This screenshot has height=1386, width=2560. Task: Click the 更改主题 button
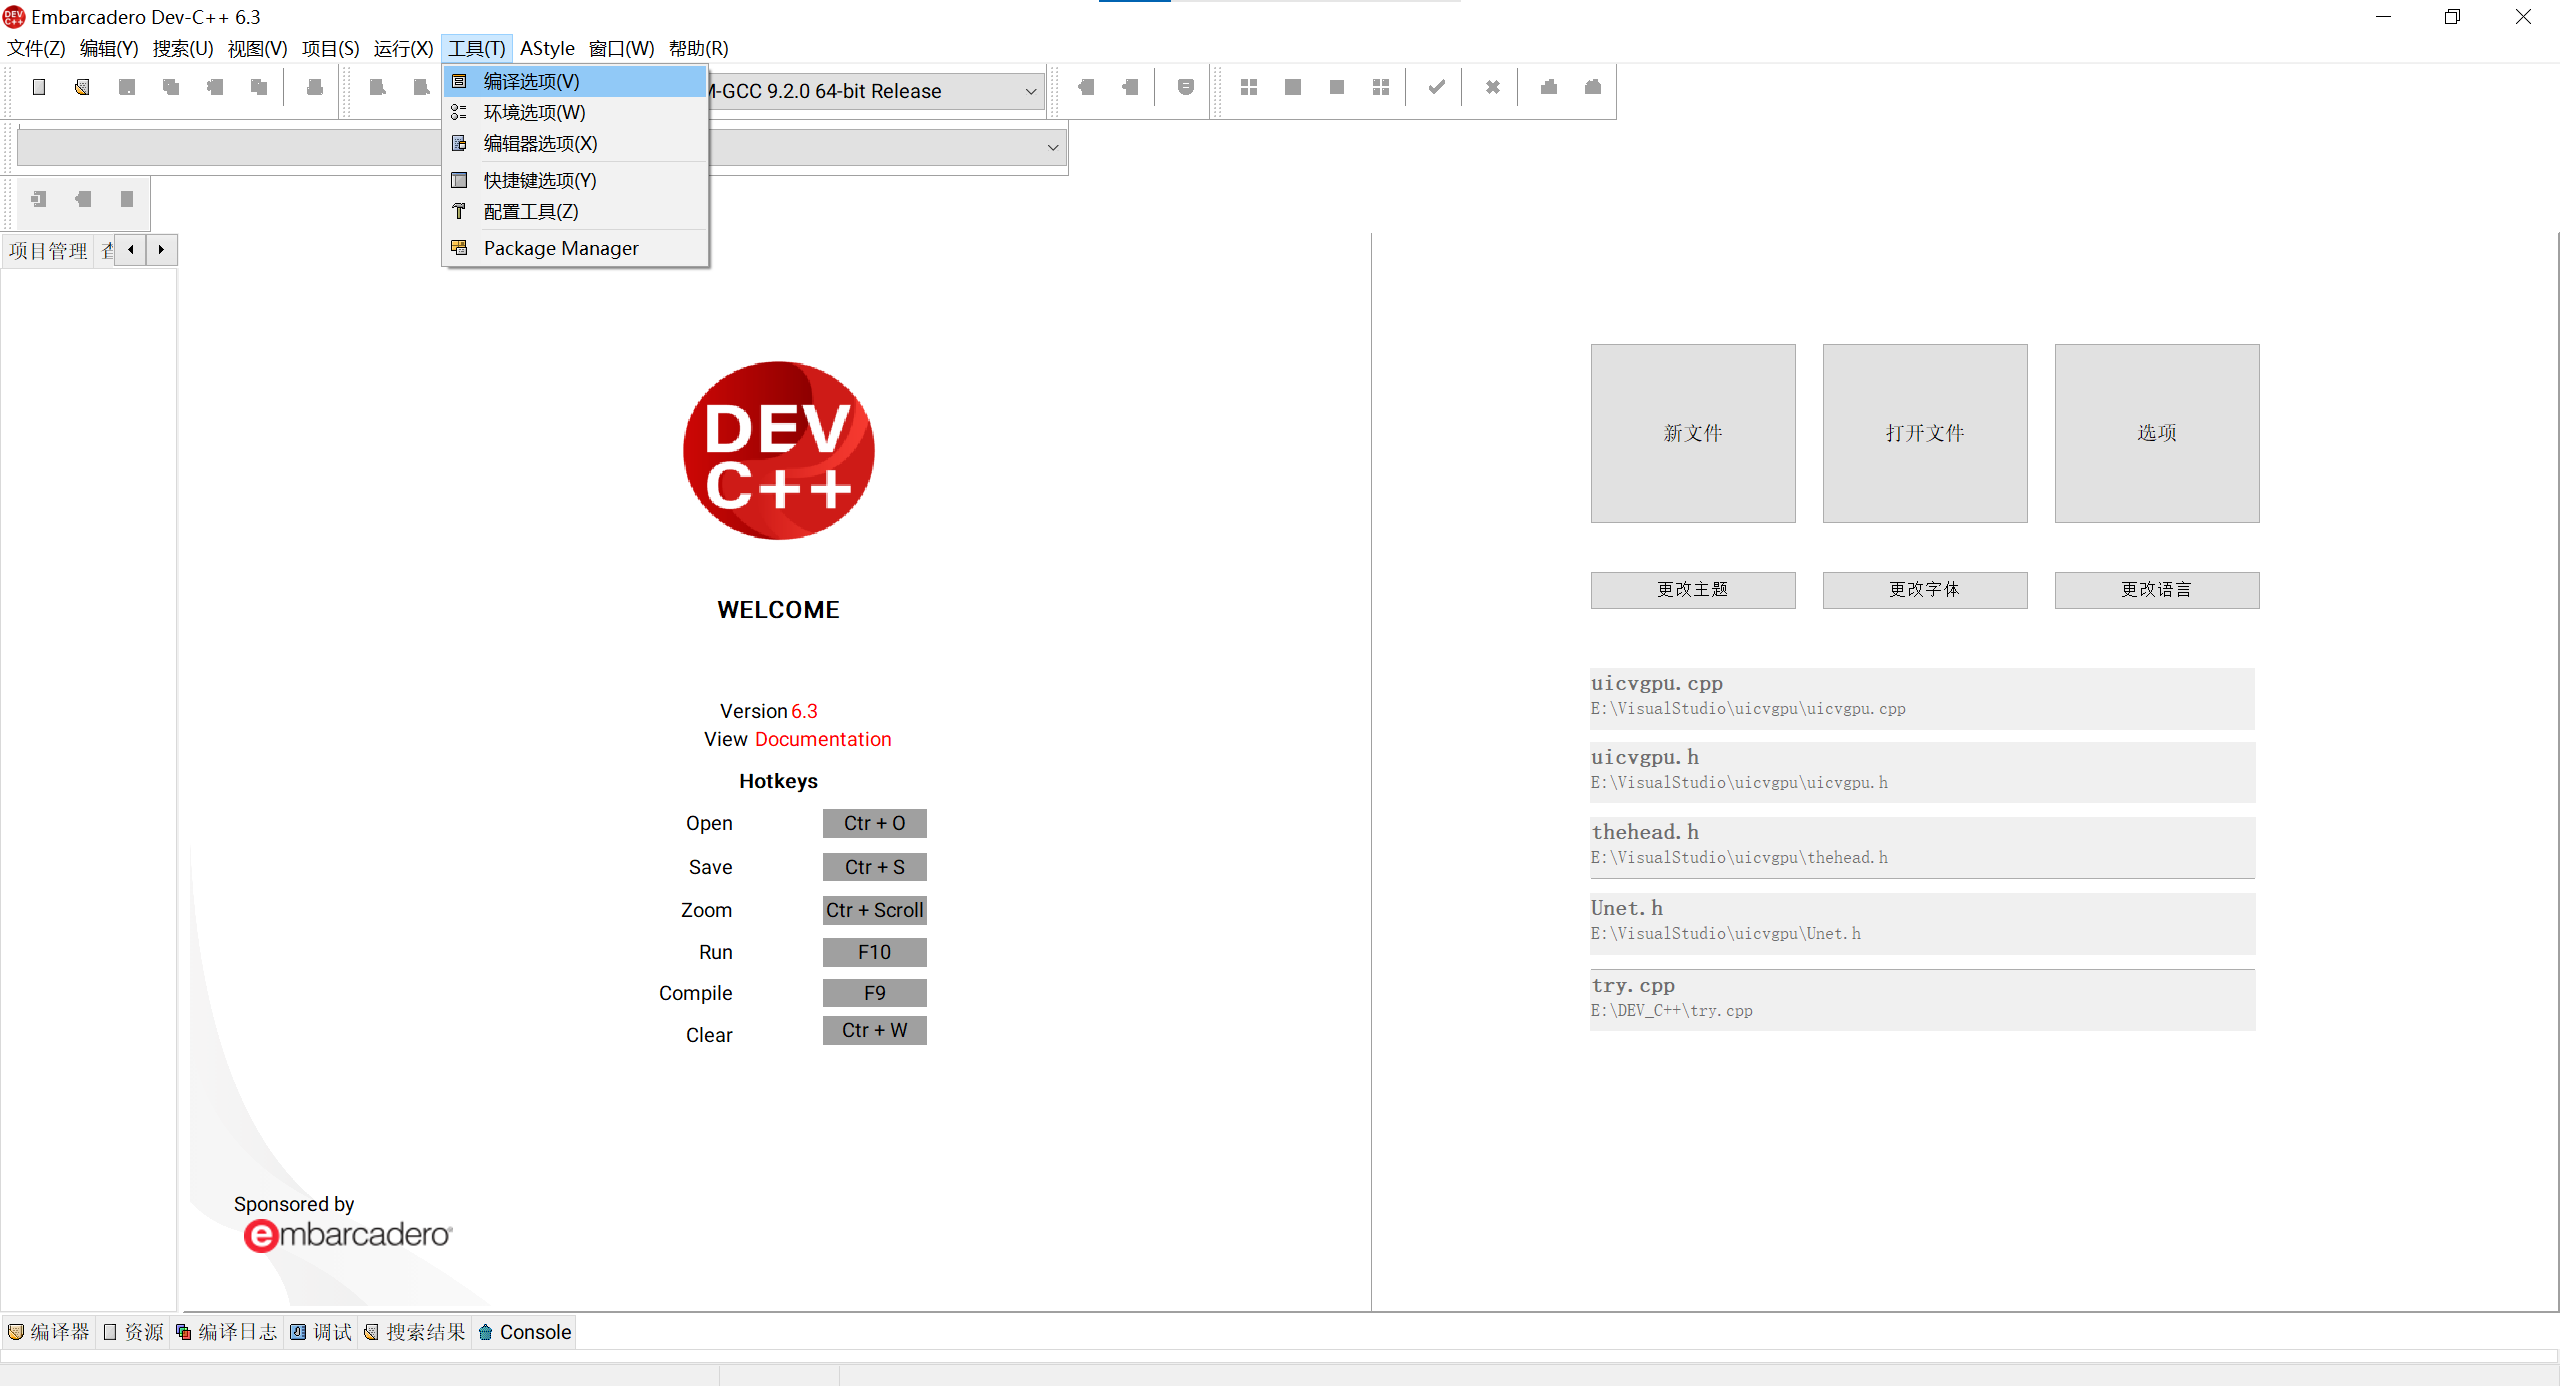(1693, 590)
